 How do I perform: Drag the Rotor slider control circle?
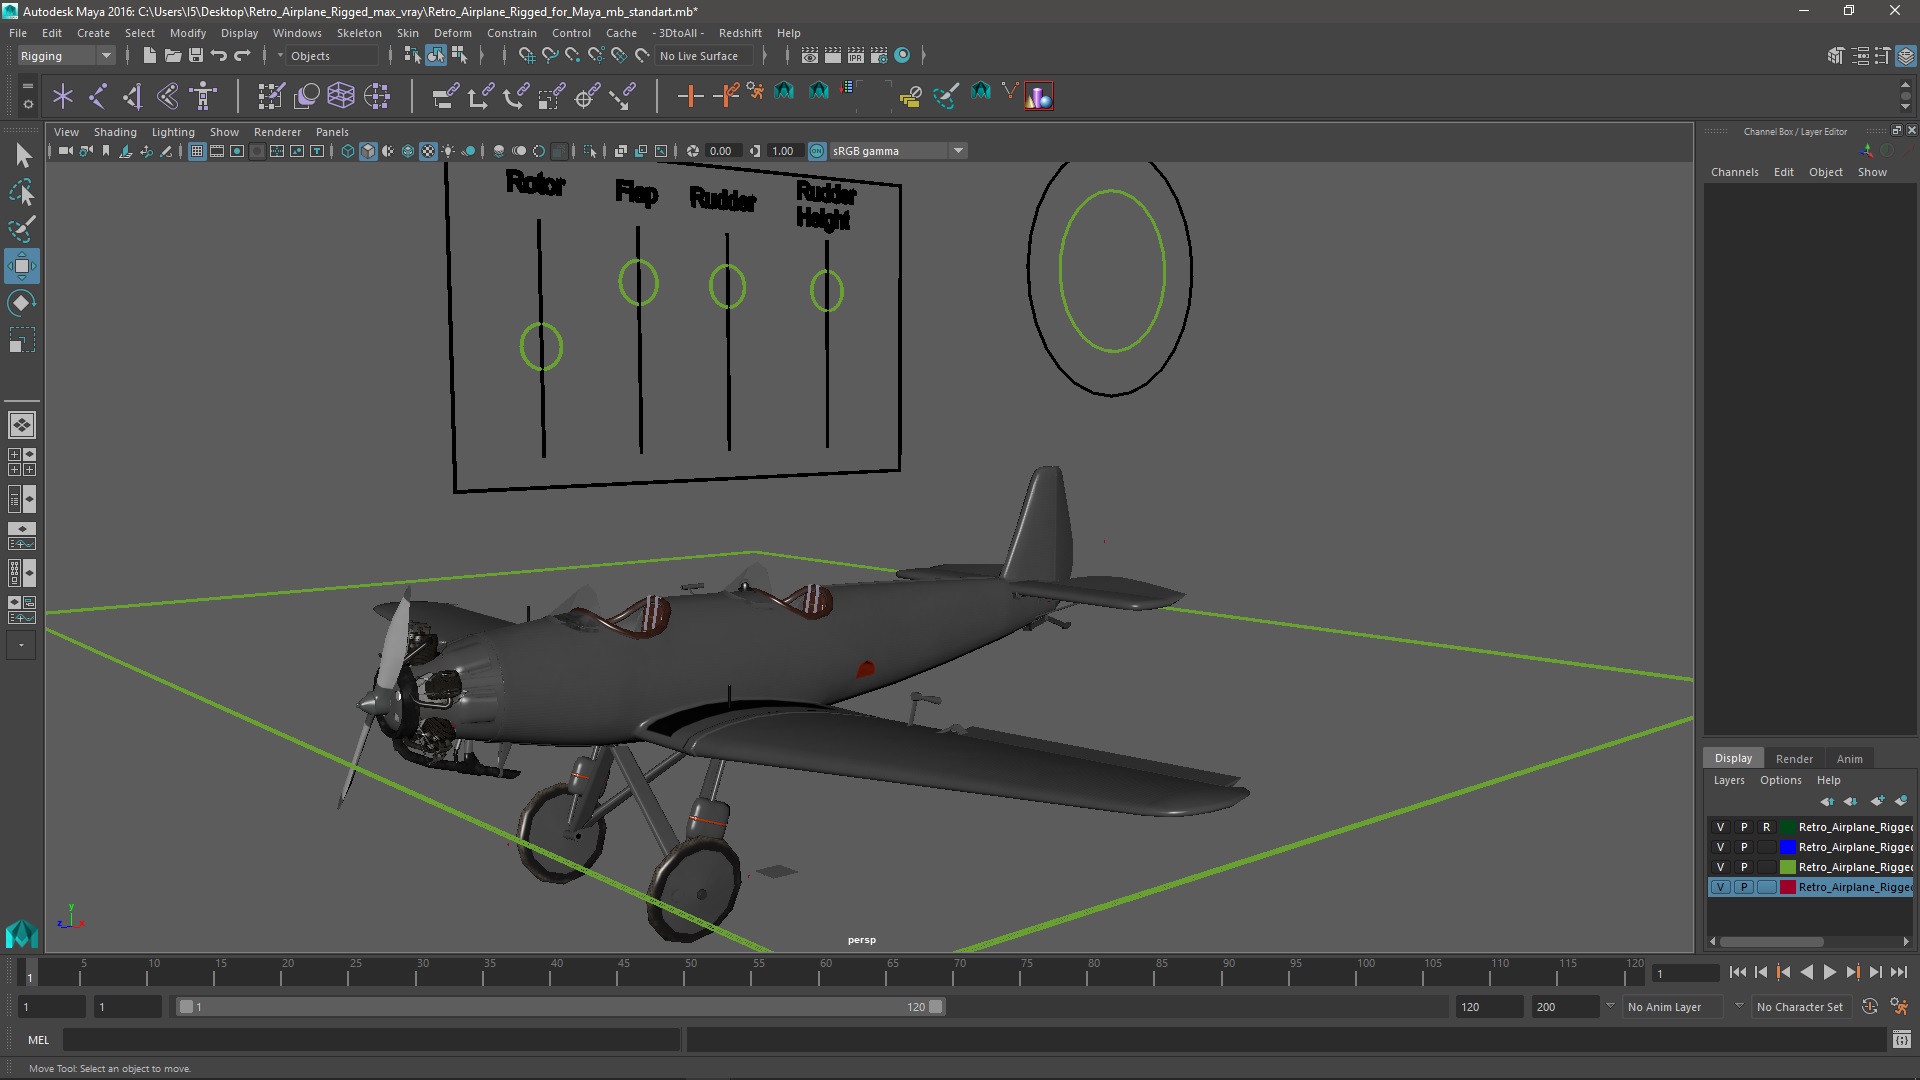tap(539, 344)
